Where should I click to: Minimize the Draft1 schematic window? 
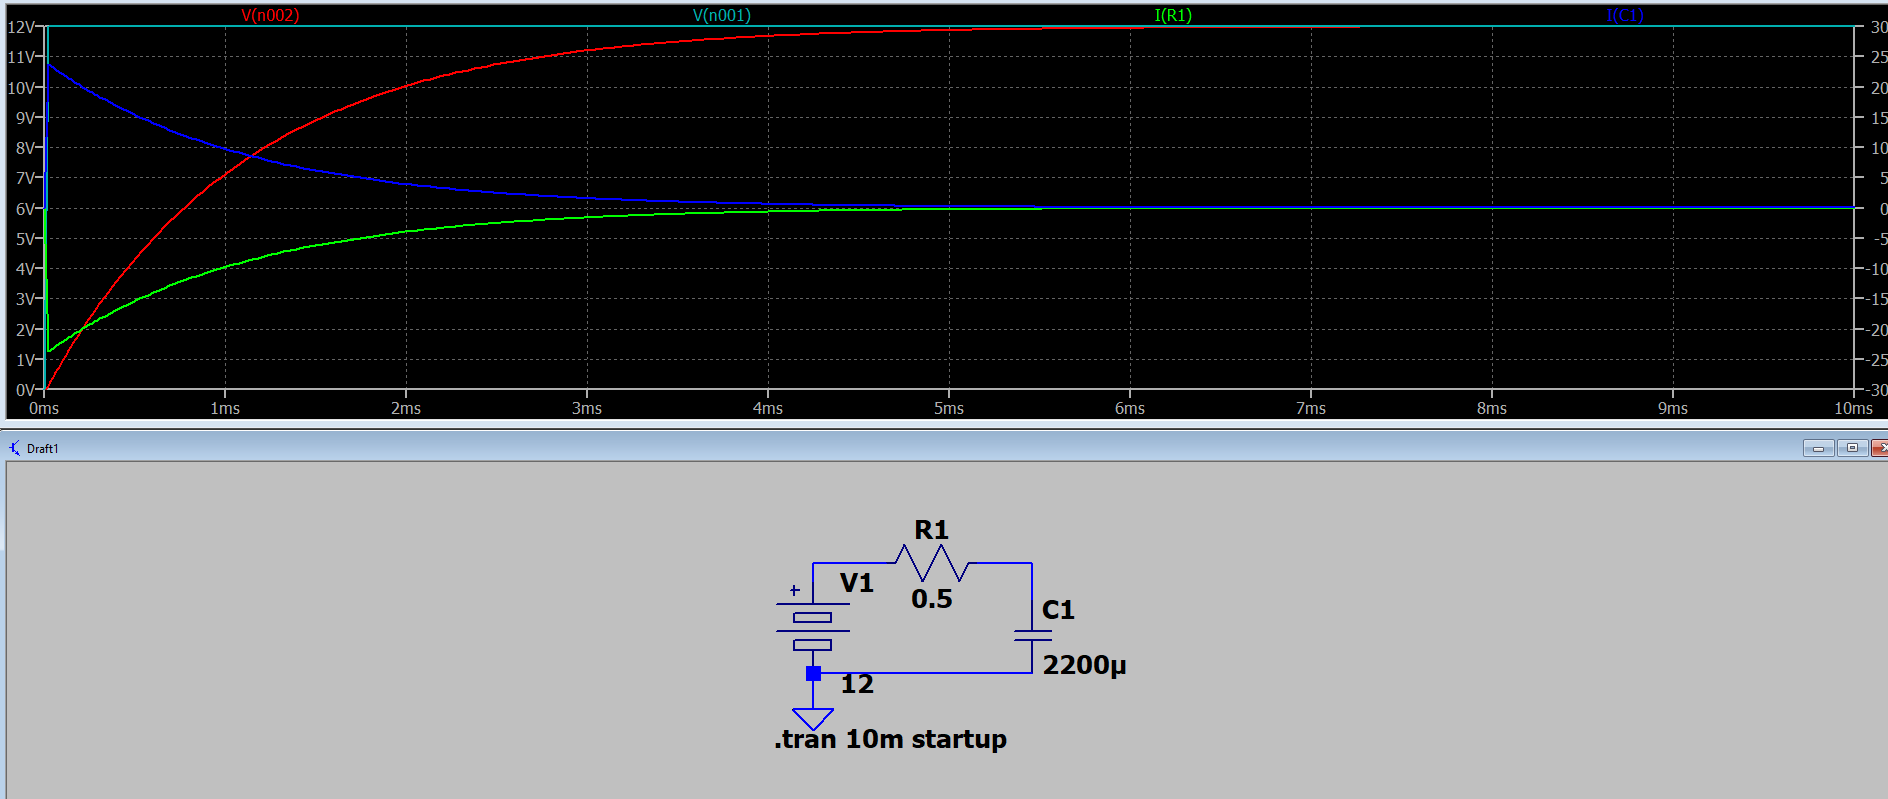1818,448
